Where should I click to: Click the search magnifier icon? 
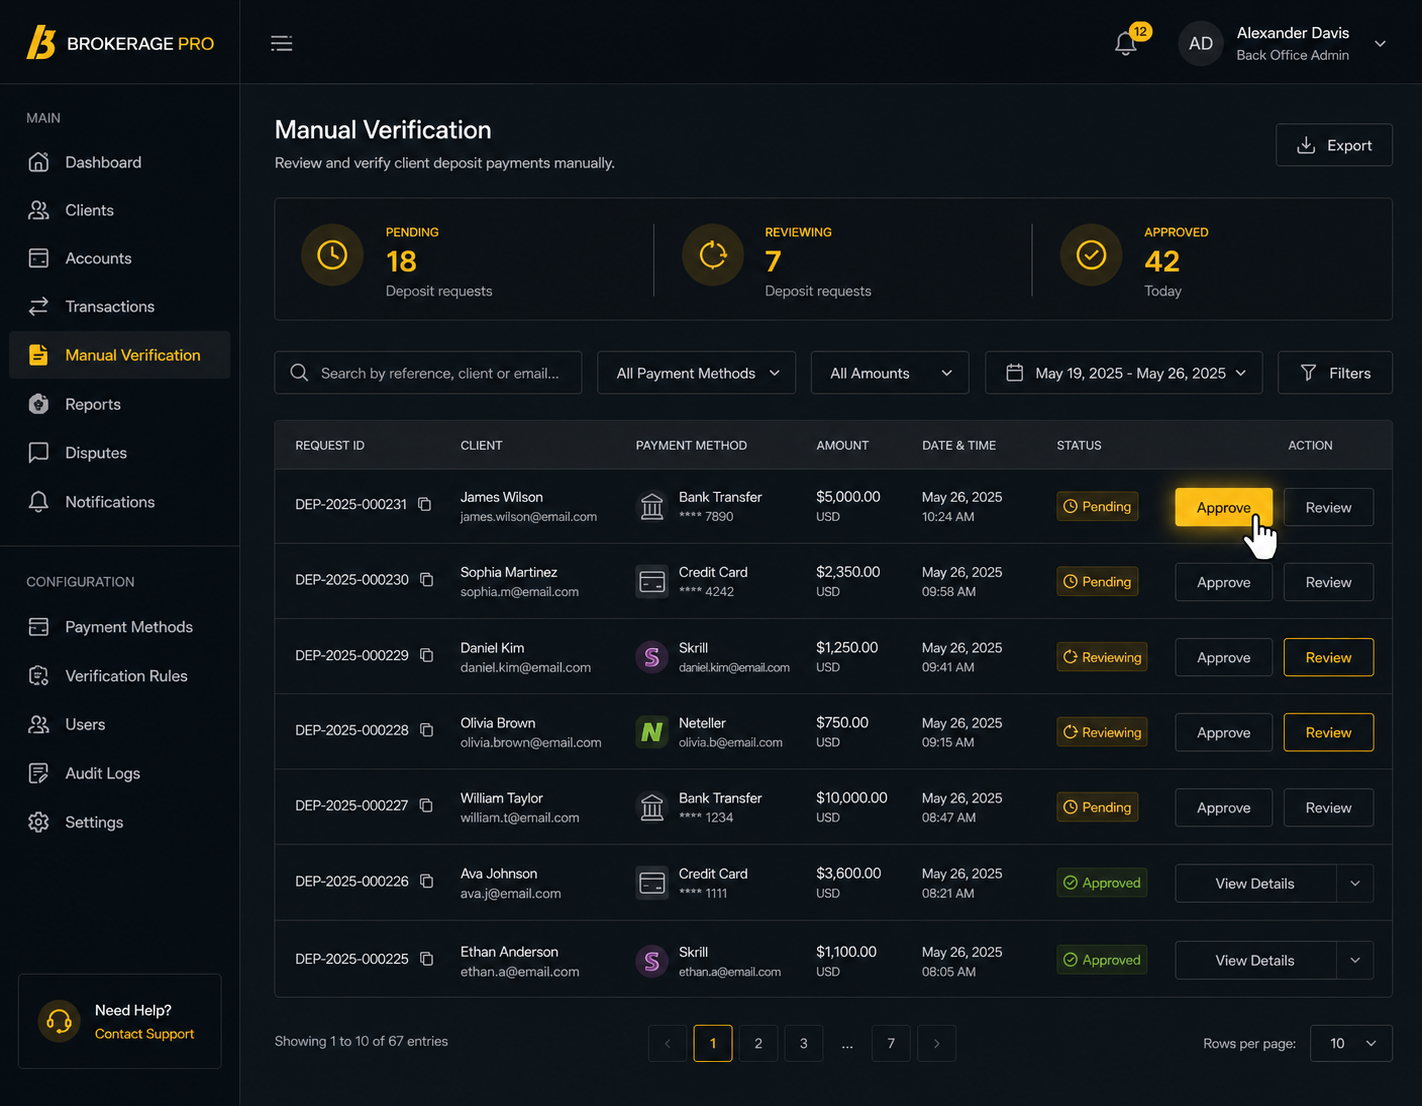coord(299,372)
